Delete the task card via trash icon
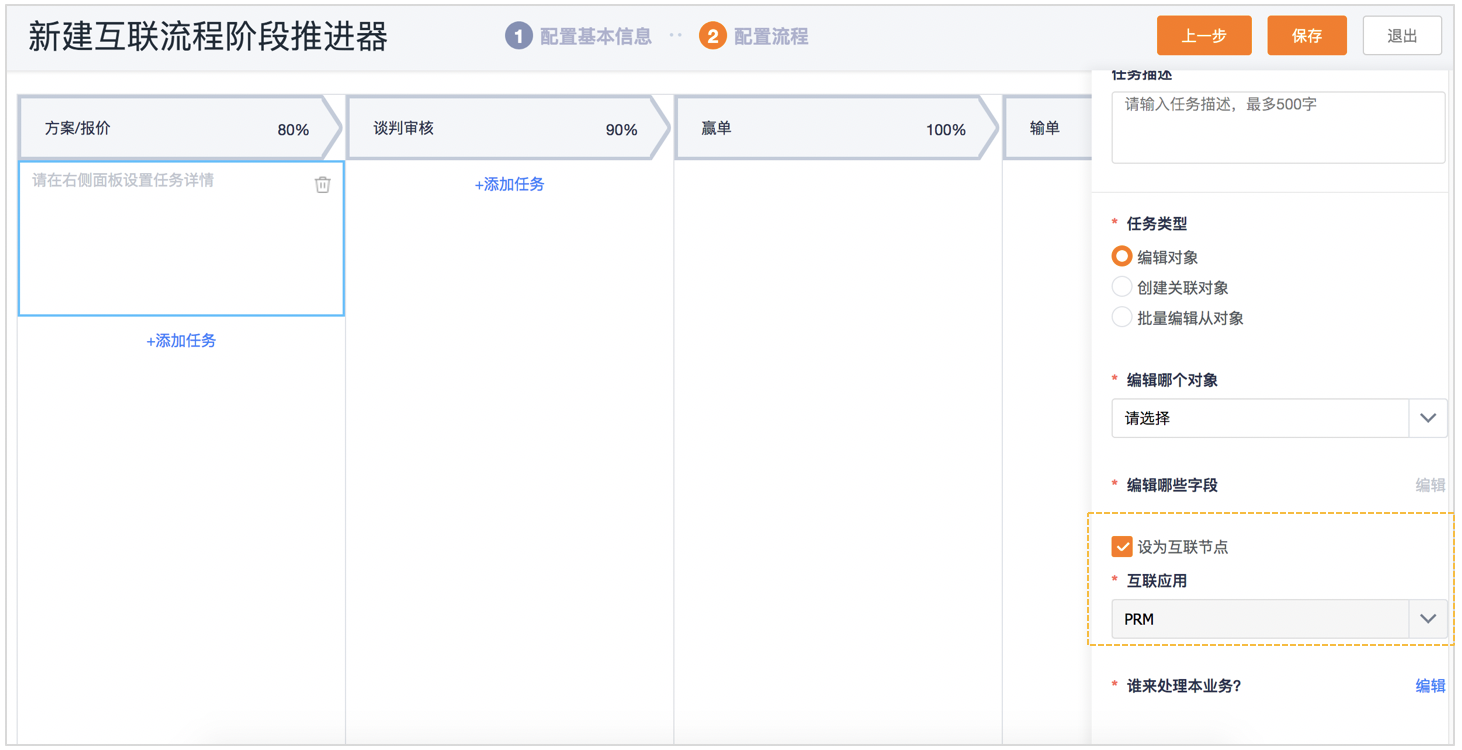The width and height of the screenshot is (1462, 750). 322,184
